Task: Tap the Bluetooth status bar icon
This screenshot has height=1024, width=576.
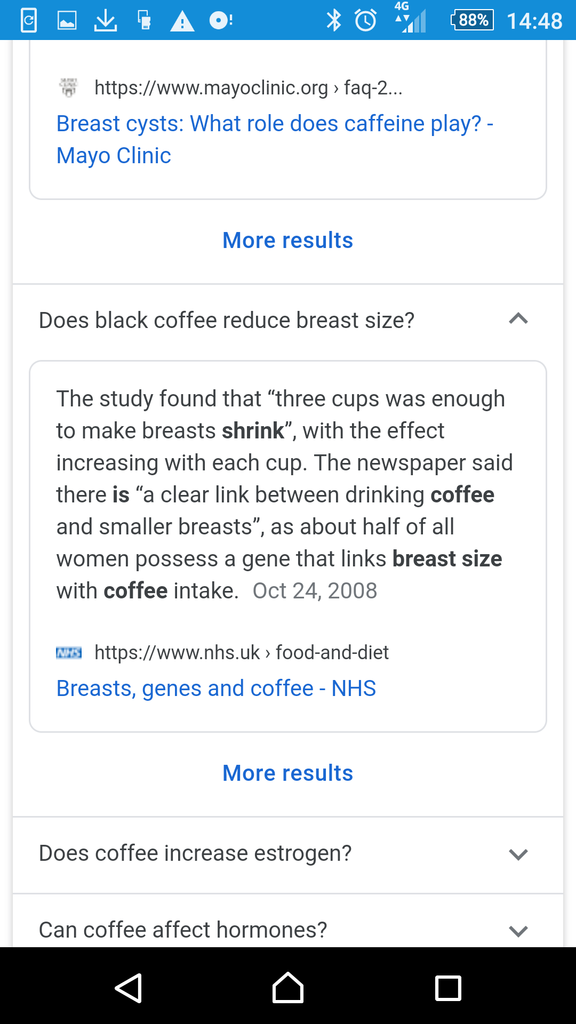Action: click(334, 20)
